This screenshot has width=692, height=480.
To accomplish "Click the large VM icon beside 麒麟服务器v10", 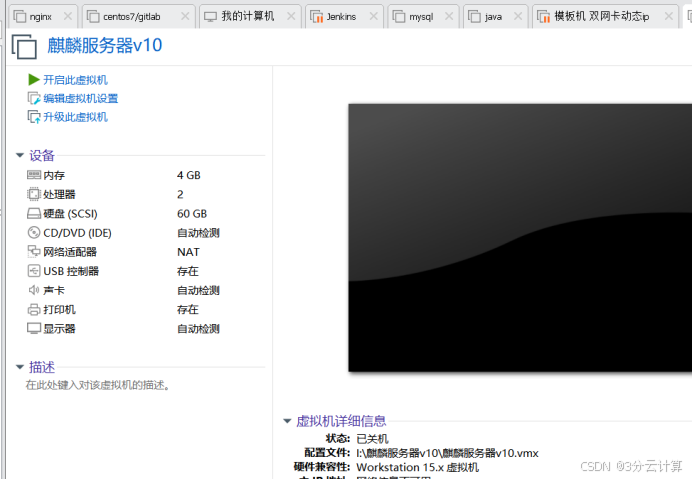I will click(x=24, y=47).
